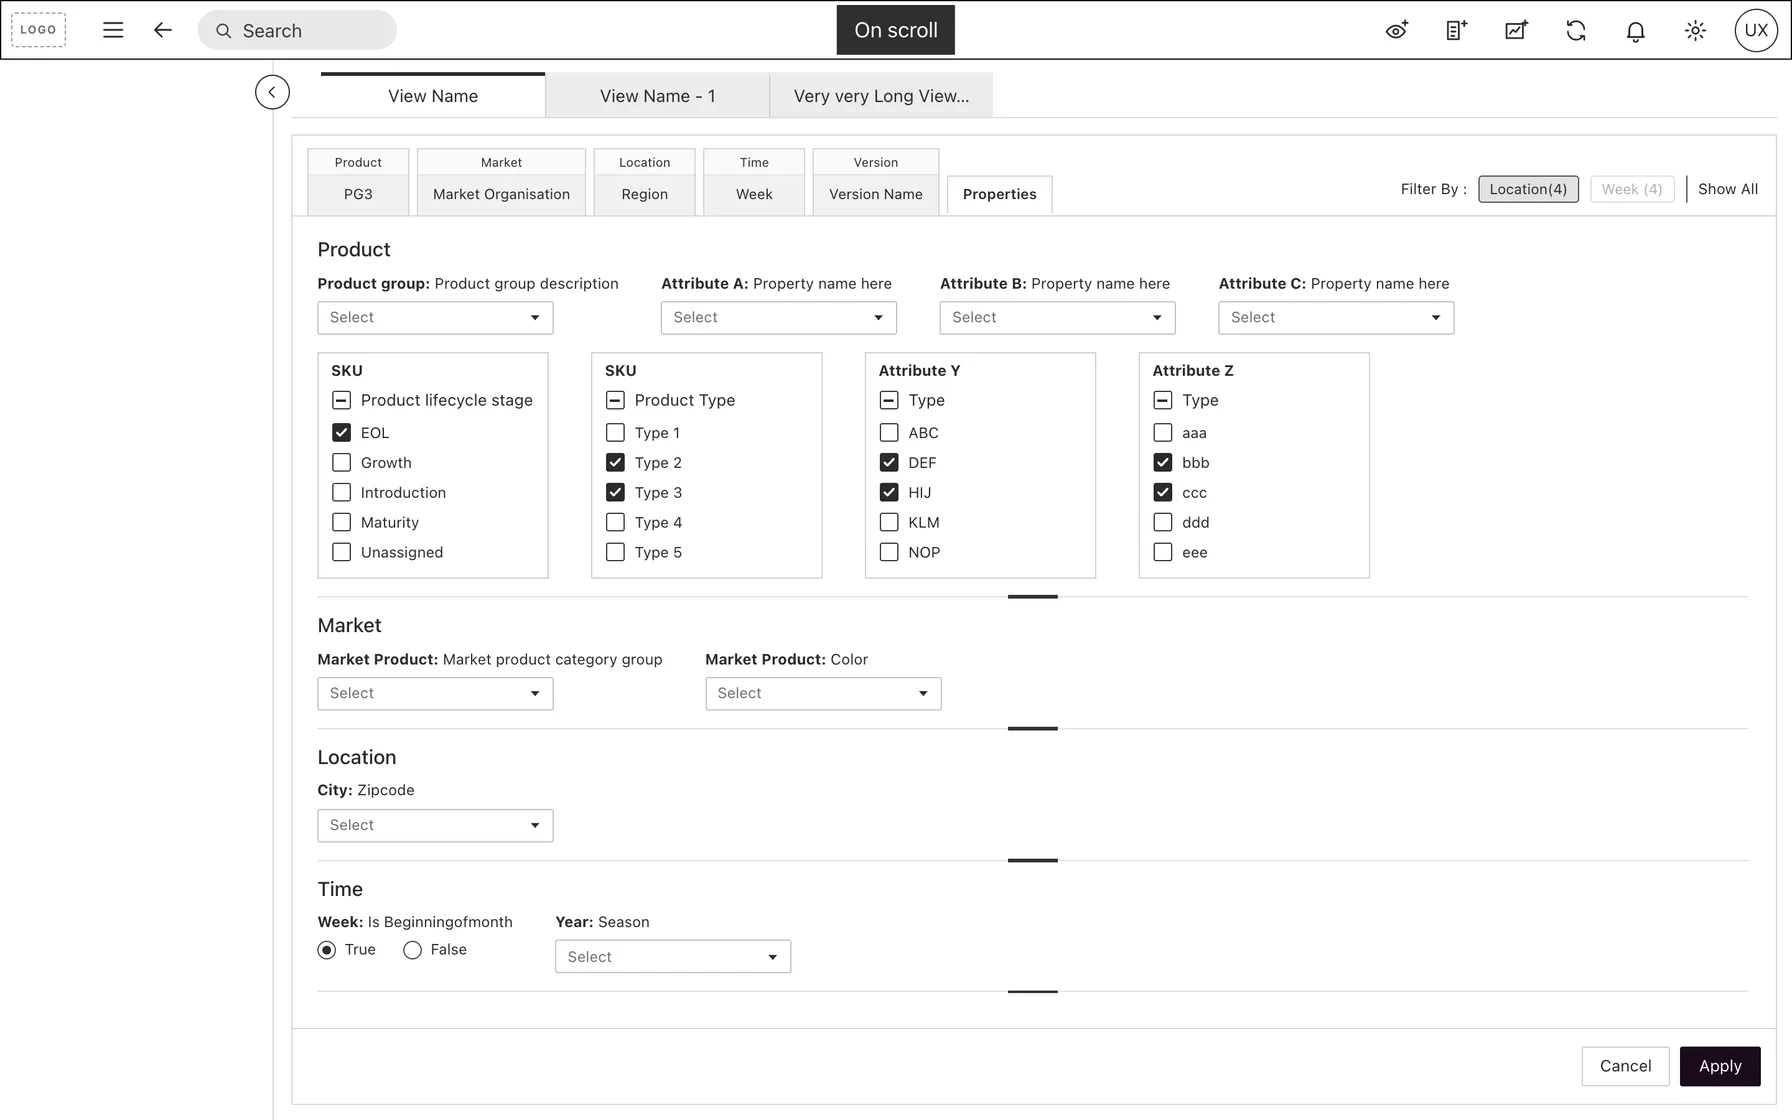The width and height of the screenshot is (1792, 1120).
Task: Select the False radio button
Action: 412,950
